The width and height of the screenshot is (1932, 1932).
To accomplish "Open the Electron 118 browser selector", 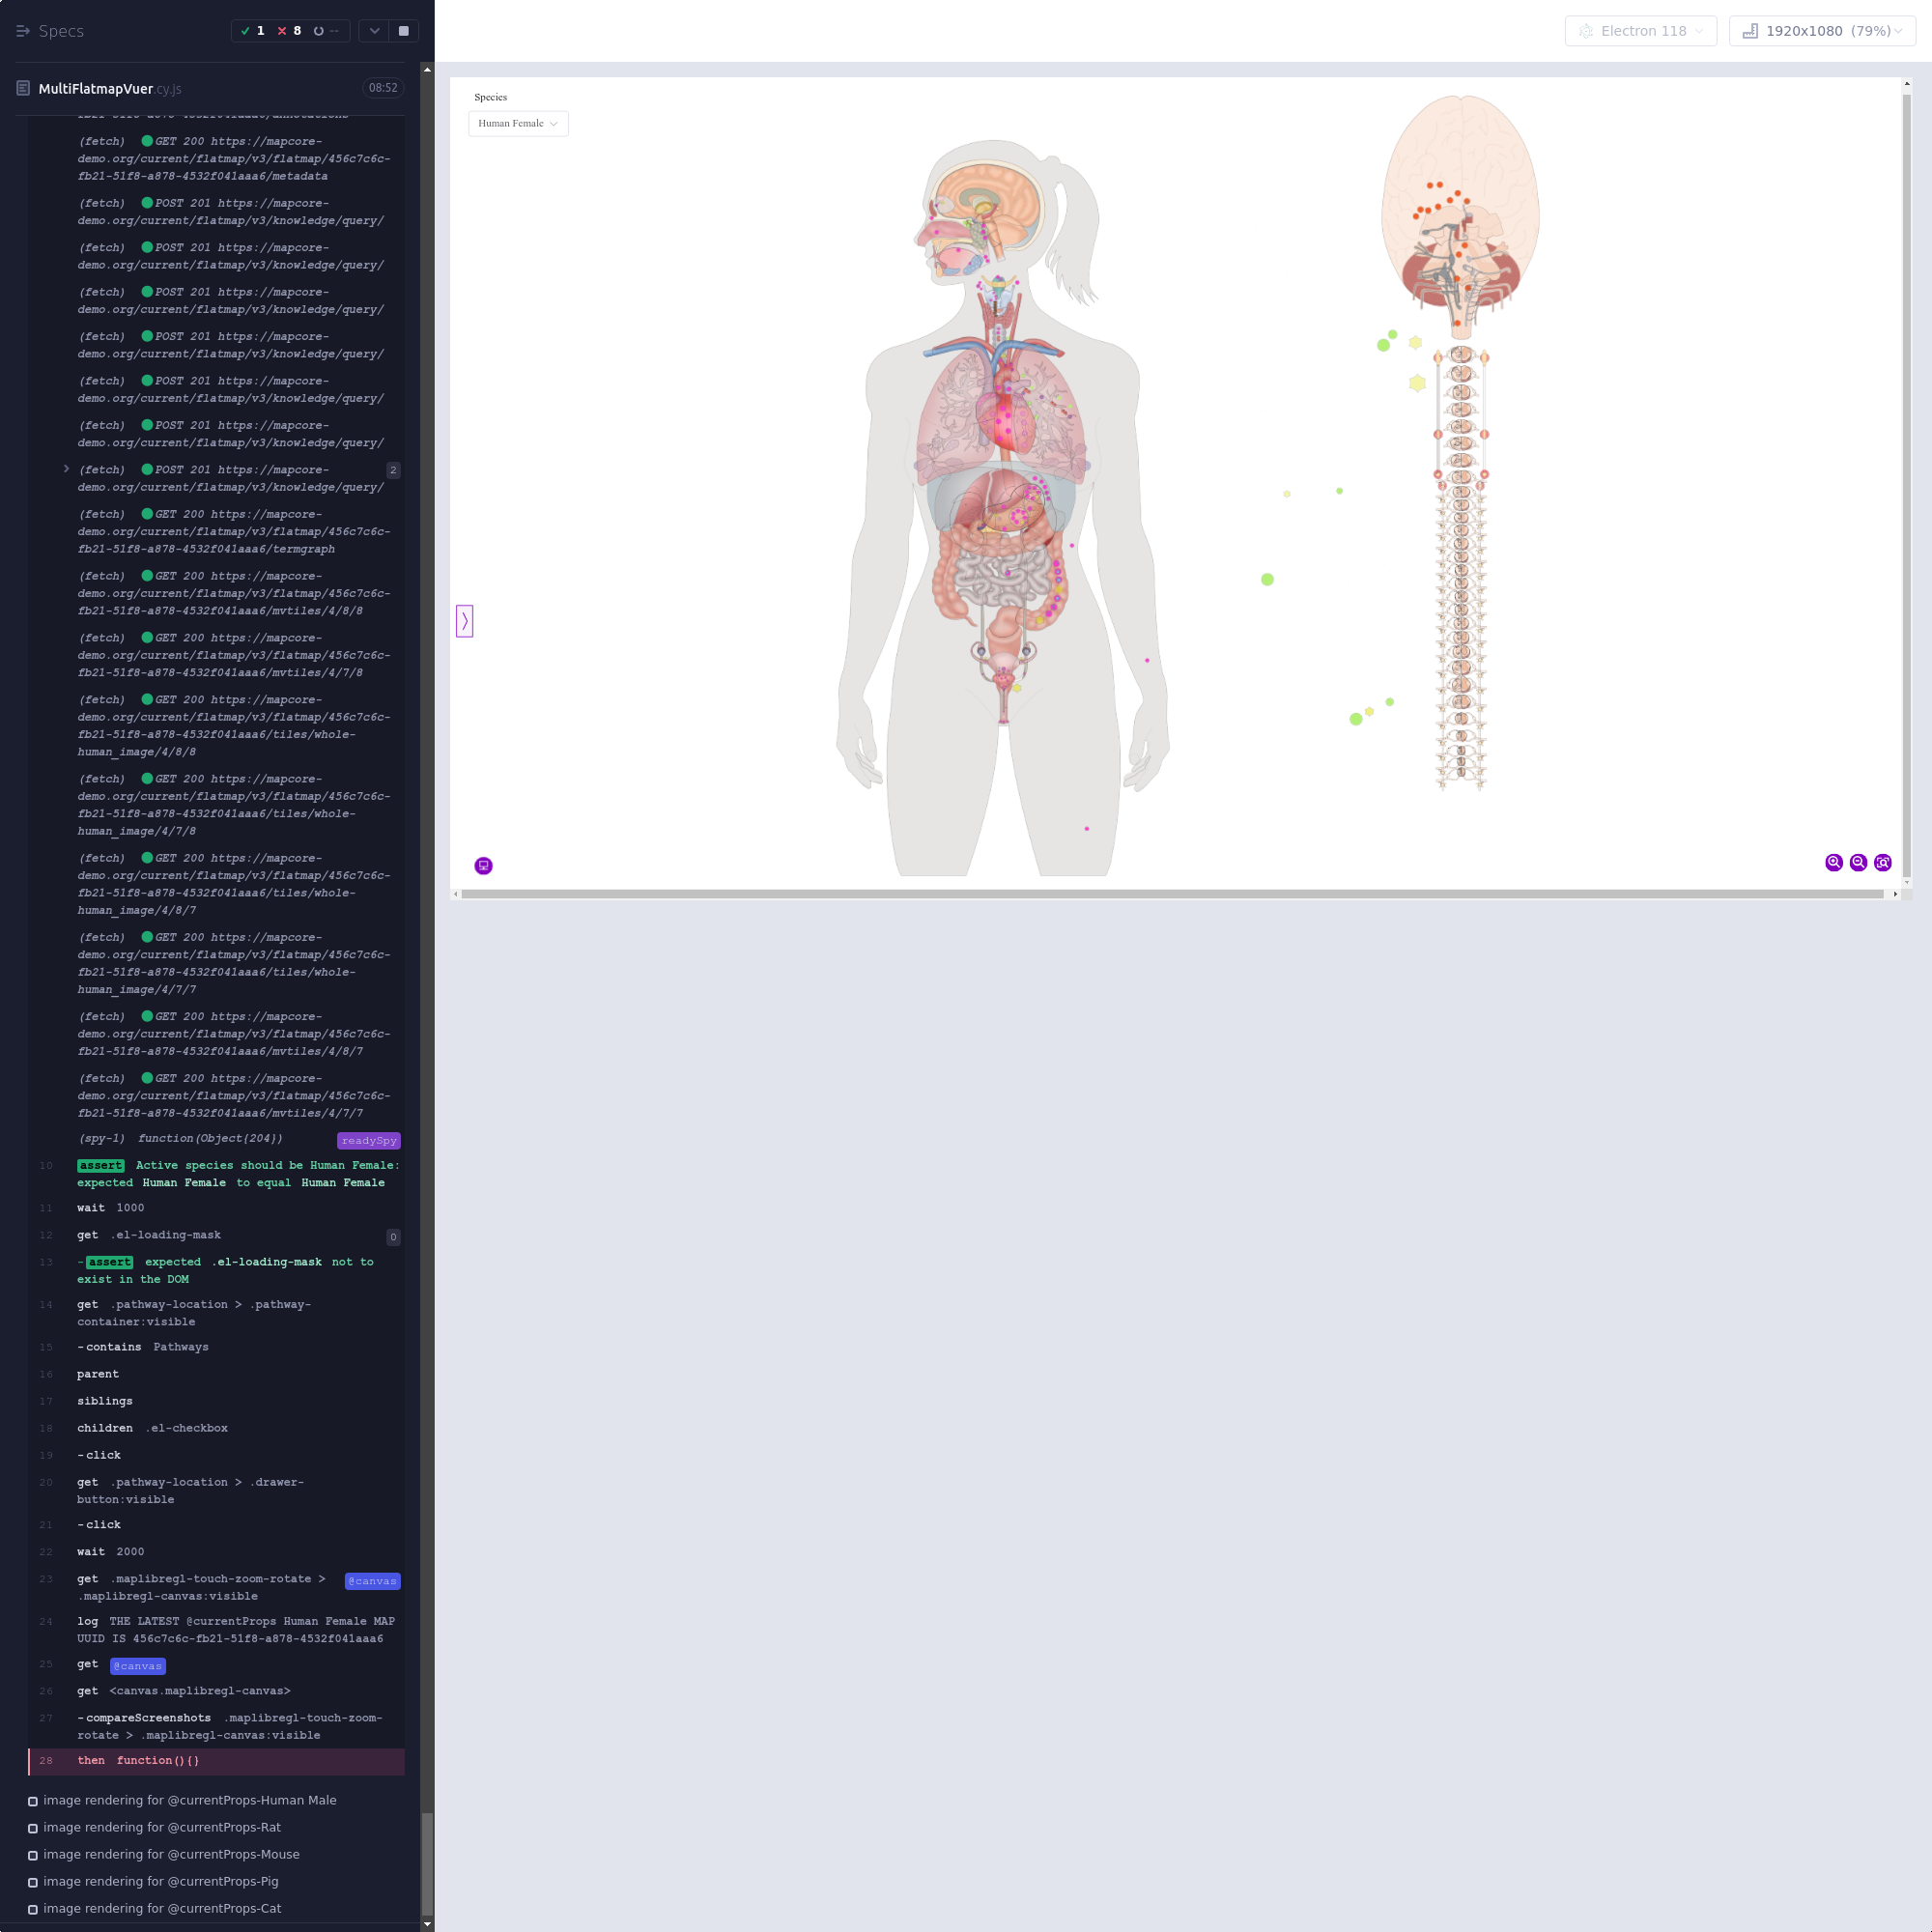I will 1640,31.
